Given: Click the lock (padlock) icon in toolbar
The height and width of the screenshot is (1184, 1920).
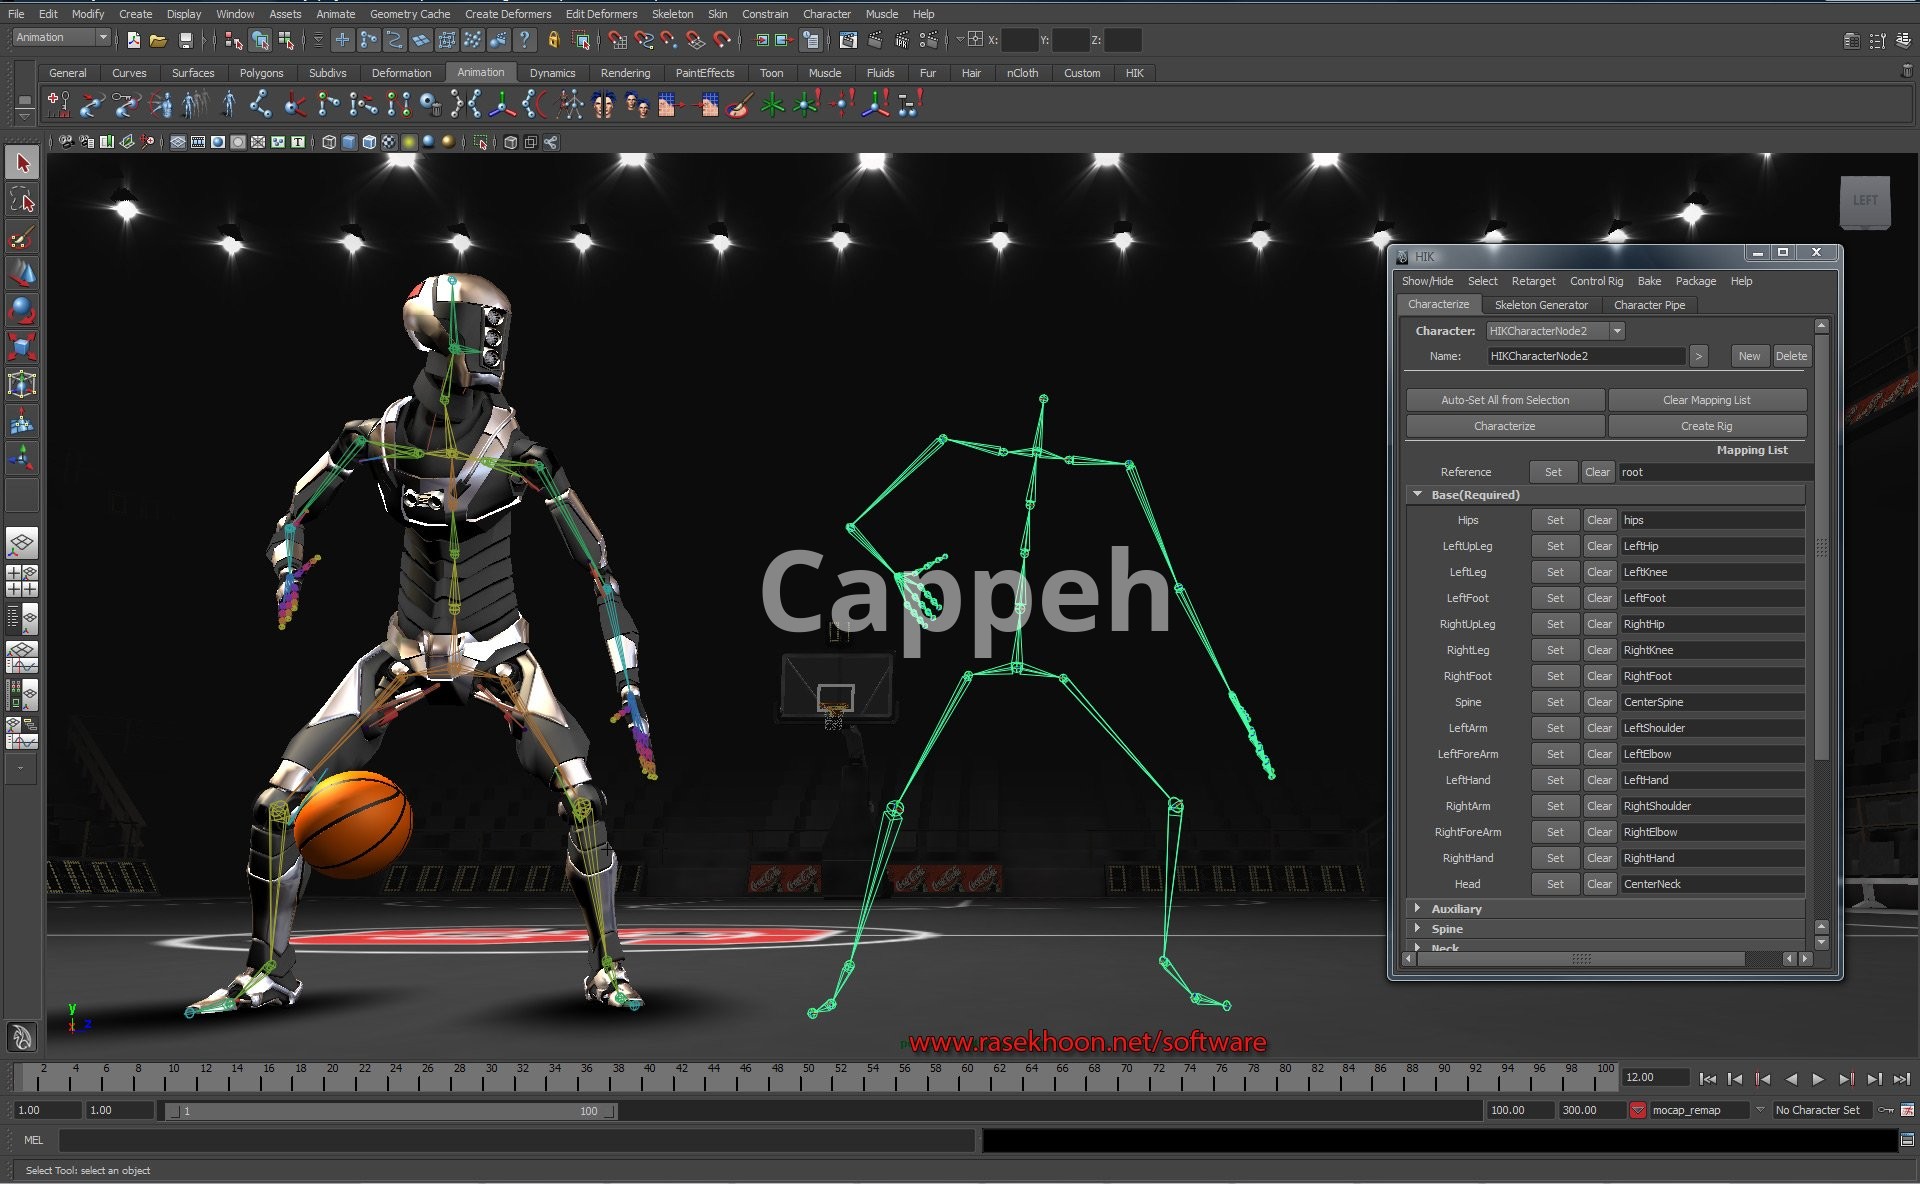Looking at the screenshot, I should 553,40.
